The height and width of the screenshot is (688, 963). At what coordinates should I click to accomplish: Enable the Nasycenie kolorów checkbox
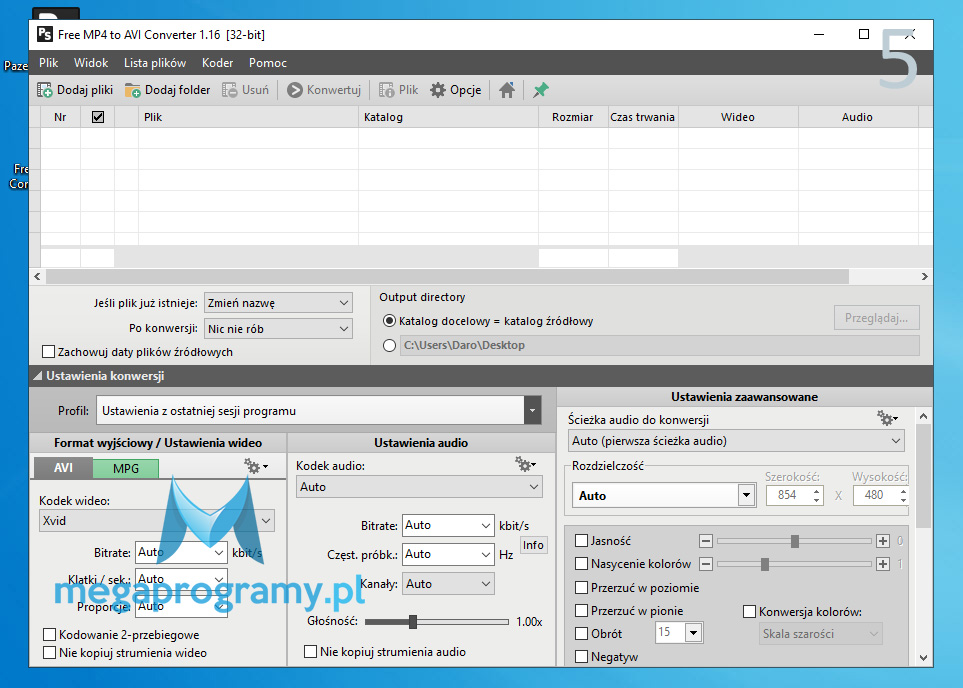pyautogui.click(x=581, y=563)
